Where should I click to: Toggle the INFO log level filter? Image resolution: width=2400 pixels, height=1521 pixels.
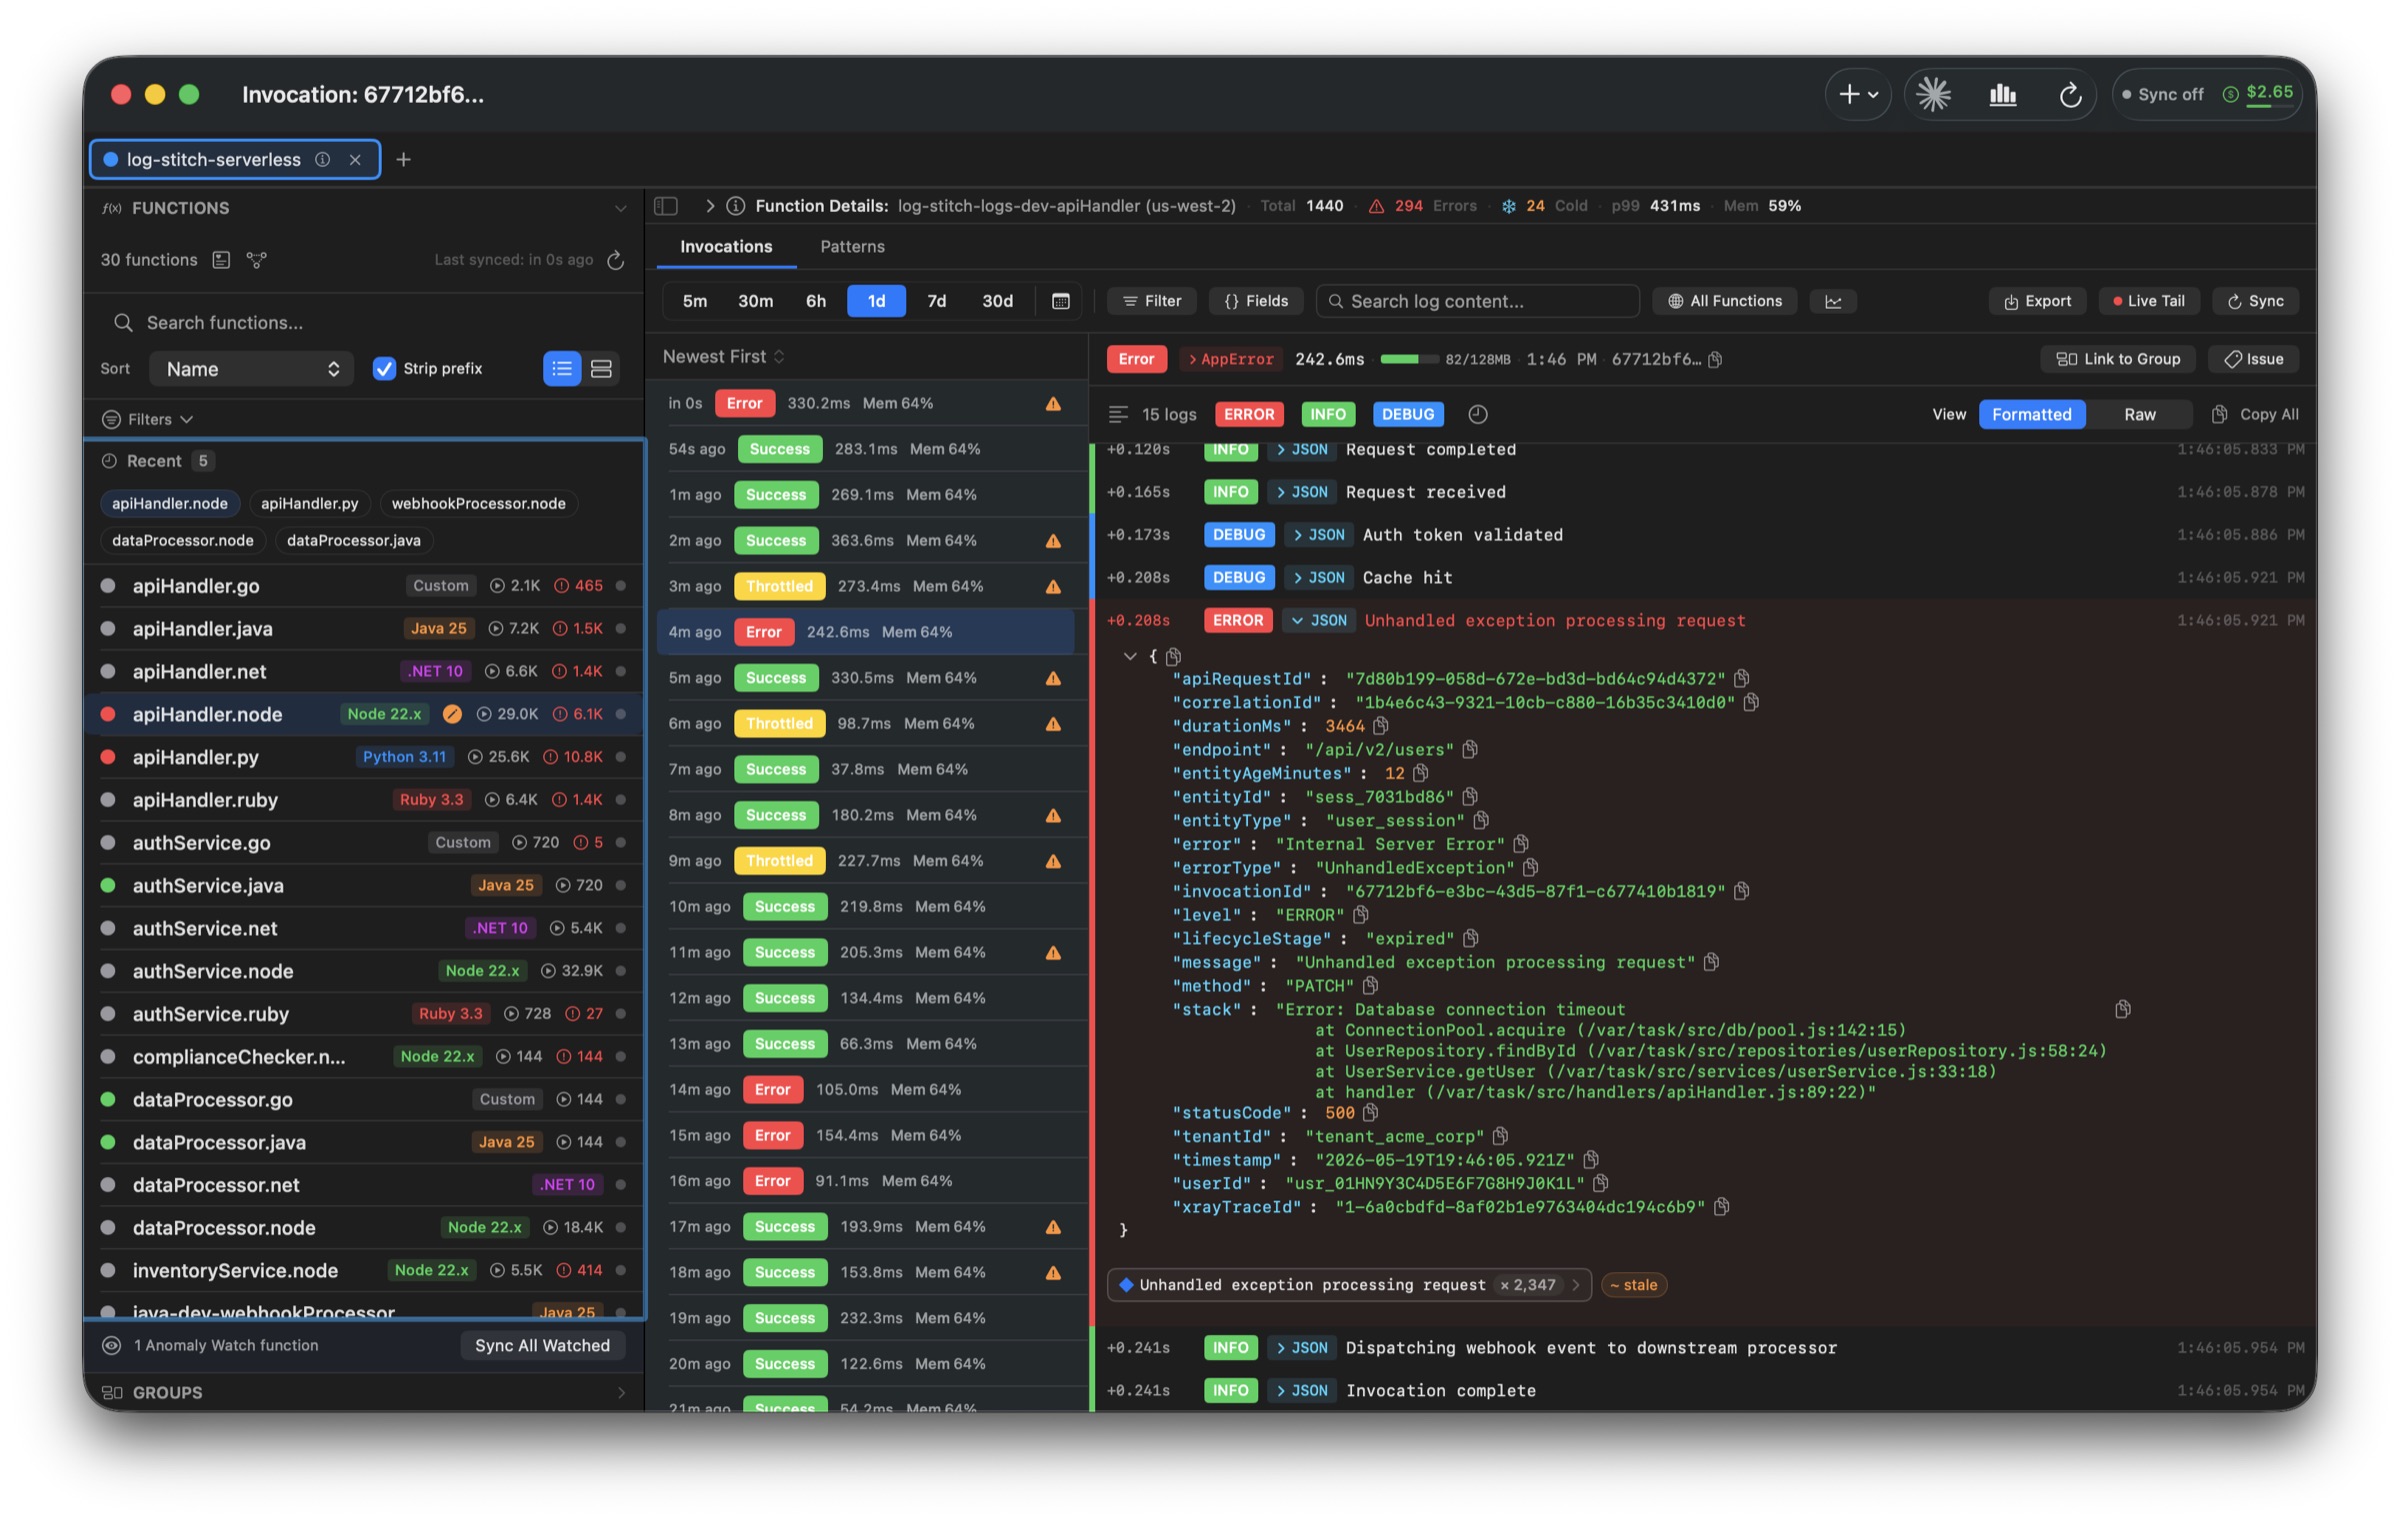point(1327,414)
